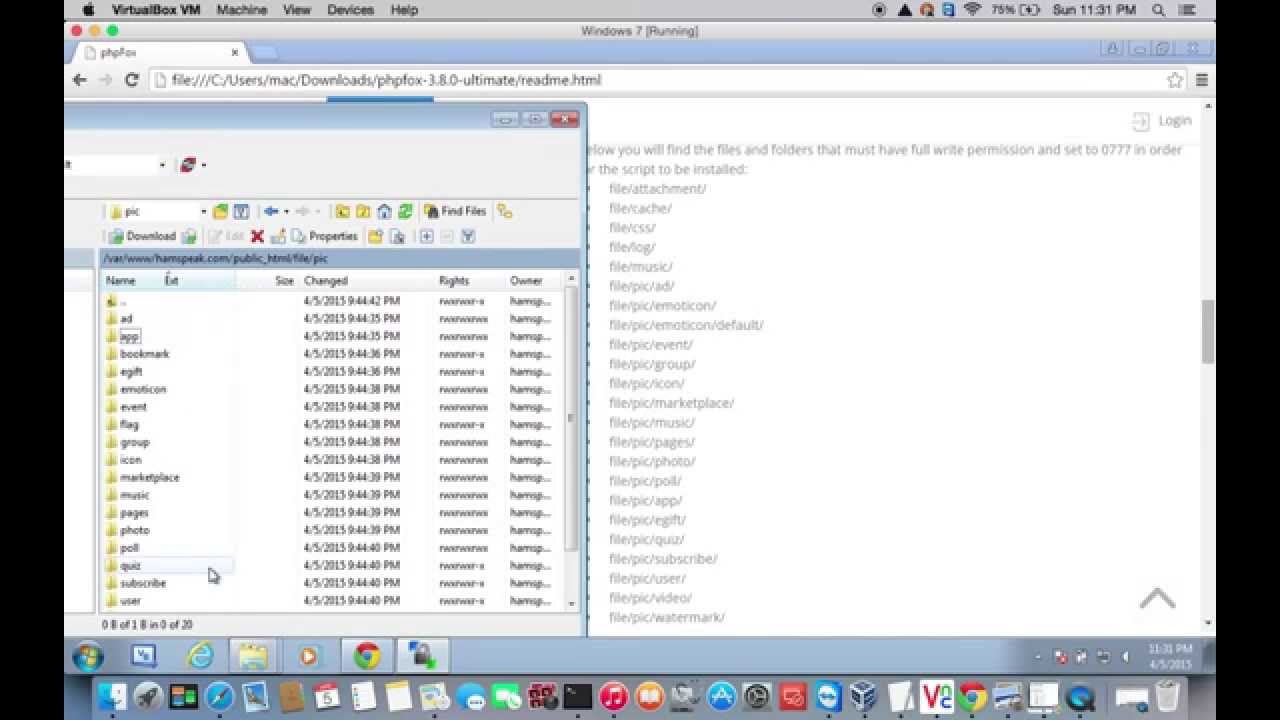Open Internet Explorer from Windows taskbar

[x=200, y=656]
